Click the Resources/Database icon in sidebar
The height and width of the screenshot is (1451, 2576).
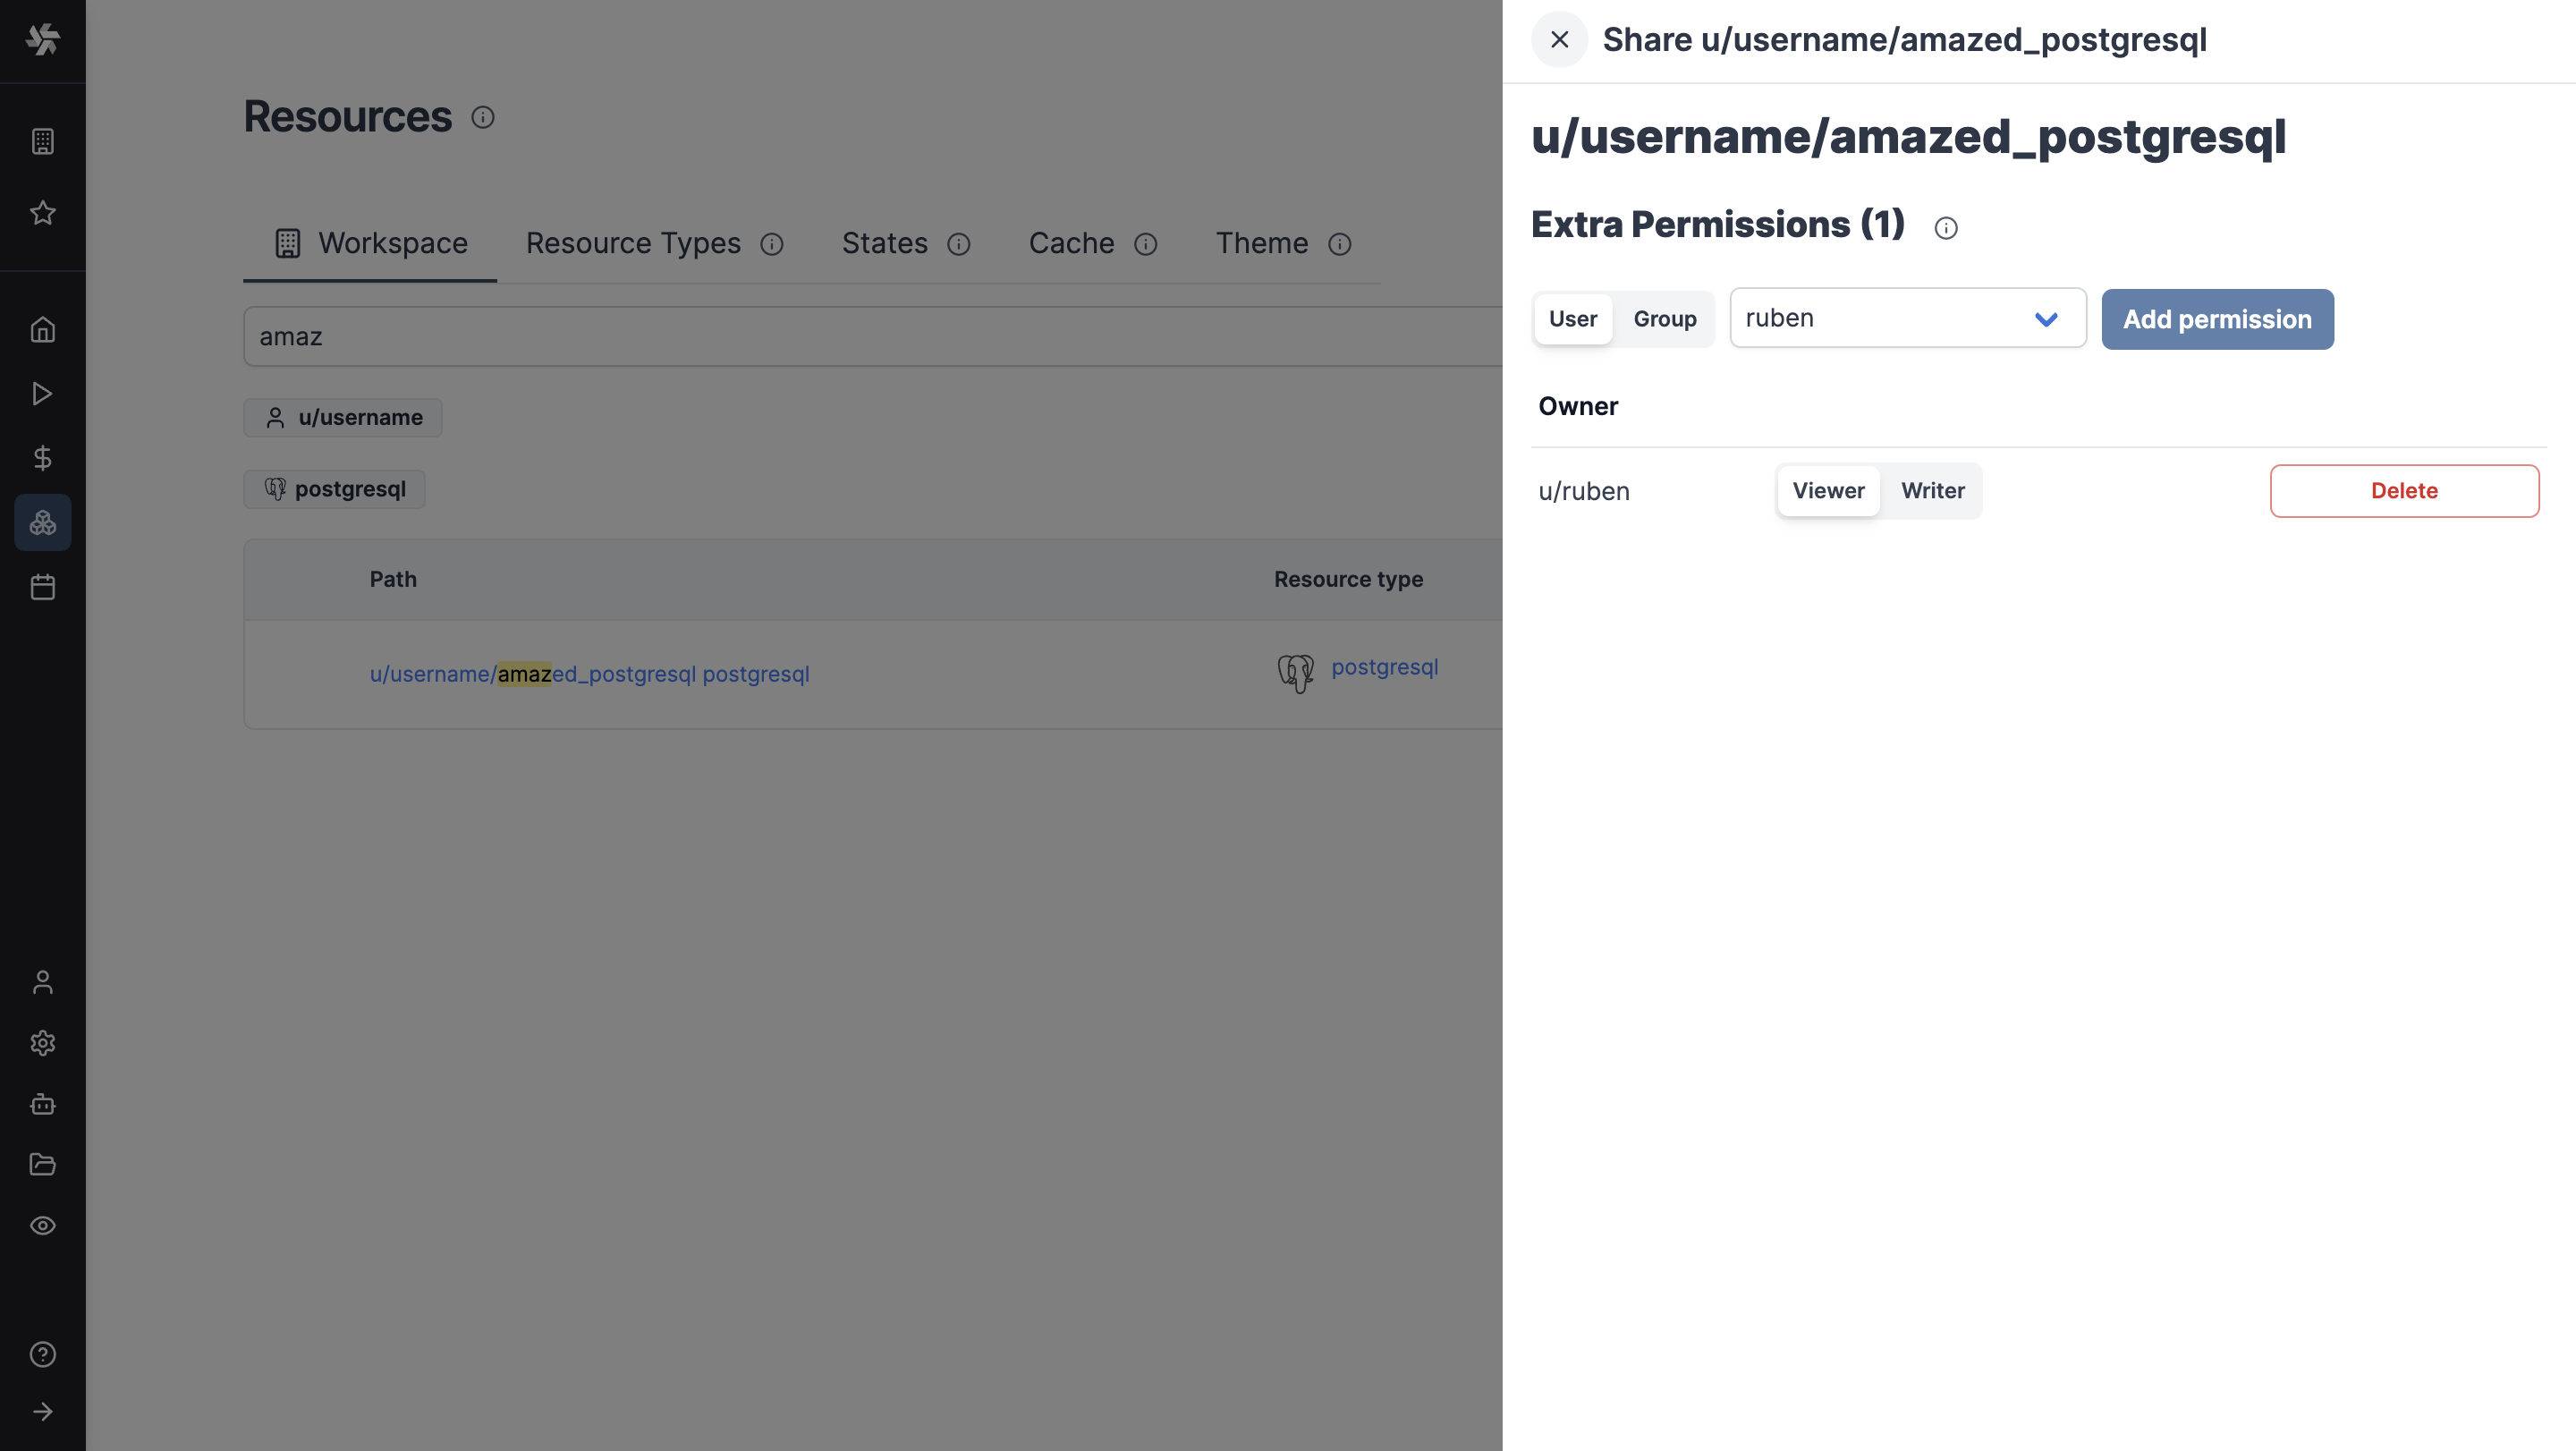(x=42, y=522)
